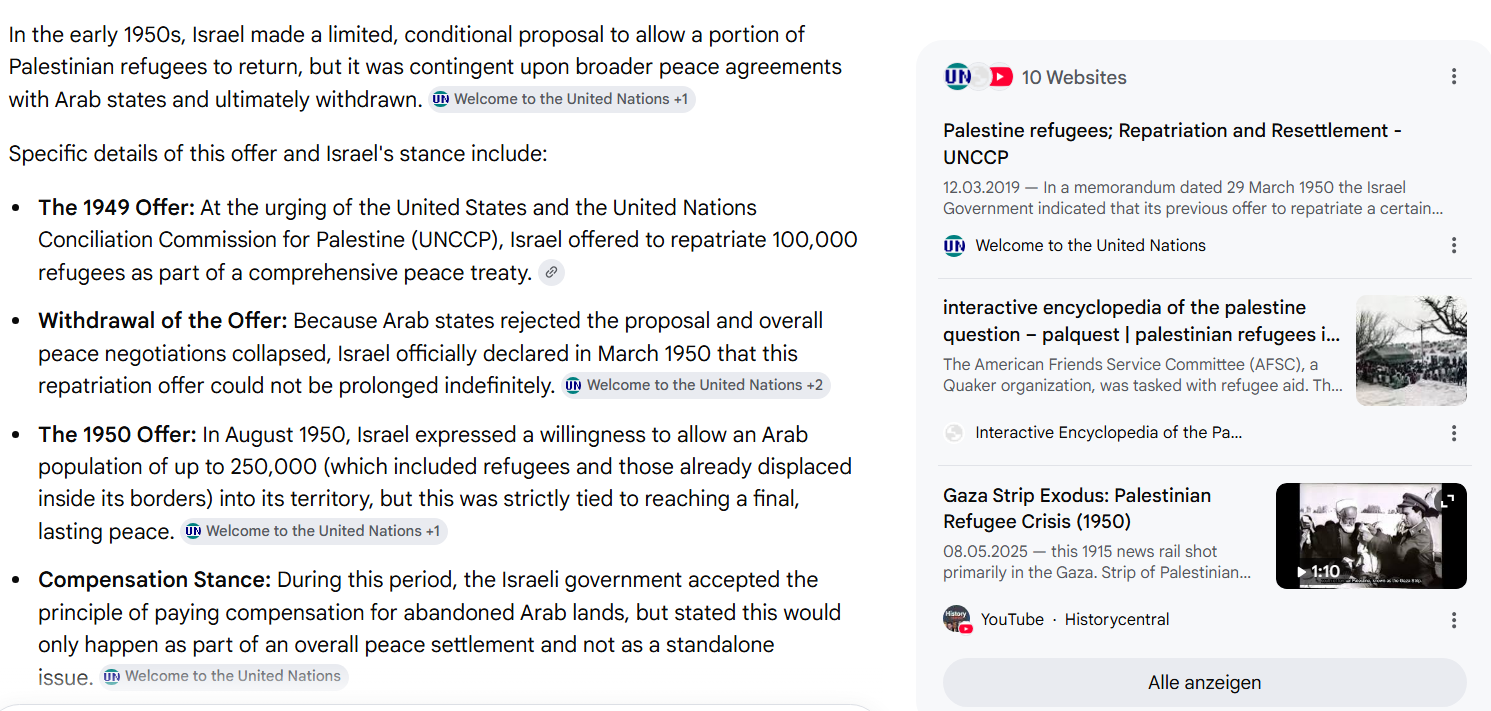This screenshot has width=1491, height=711.
Task: Open the 'interactive encyclopedia of the palestine question' result
Action: pos(1141,321)
